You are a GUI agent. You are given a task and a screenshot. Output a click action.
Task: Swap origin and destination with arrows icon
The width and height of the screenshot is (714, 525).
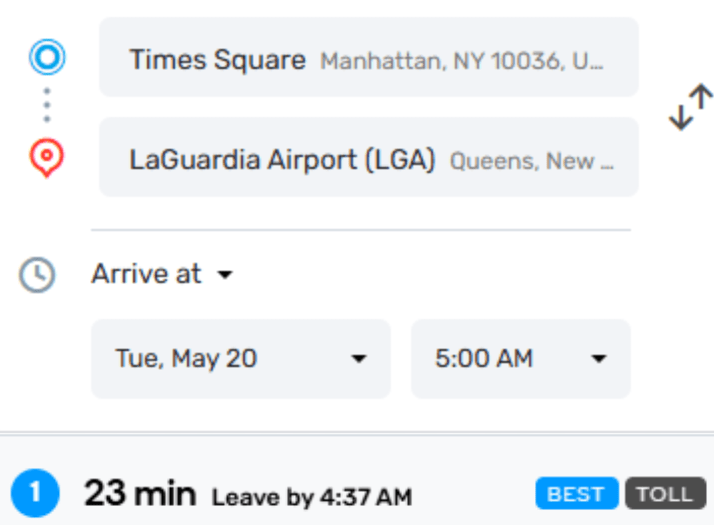(691, 107)
